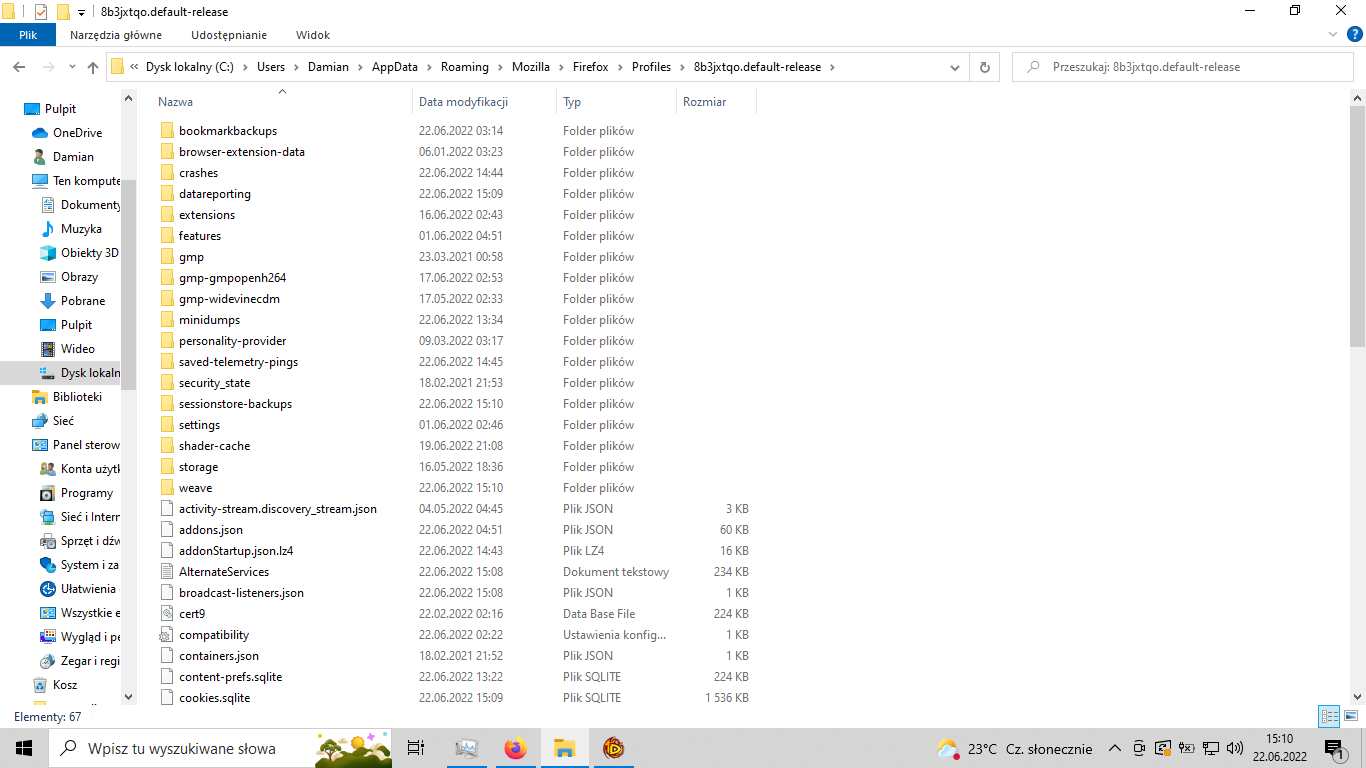This screenshot has height=768, width=1366.
Task: Refresh the current folder view
Action: click(x=985, y=67)
